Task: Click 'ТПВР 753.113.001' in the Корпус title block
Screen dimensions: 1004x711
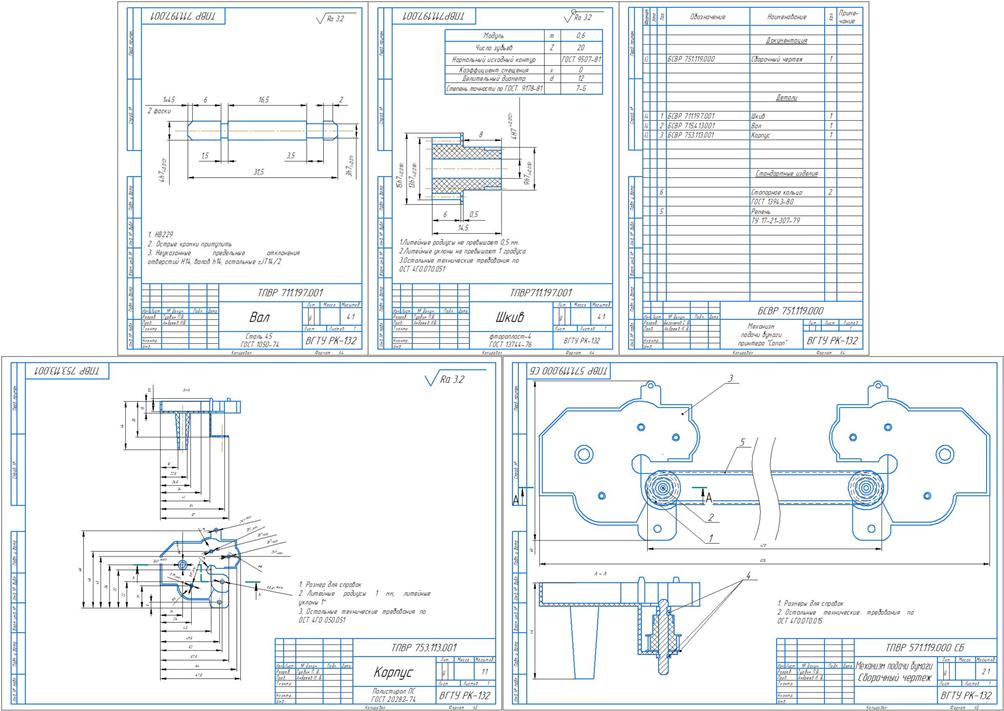Action: 423,647
